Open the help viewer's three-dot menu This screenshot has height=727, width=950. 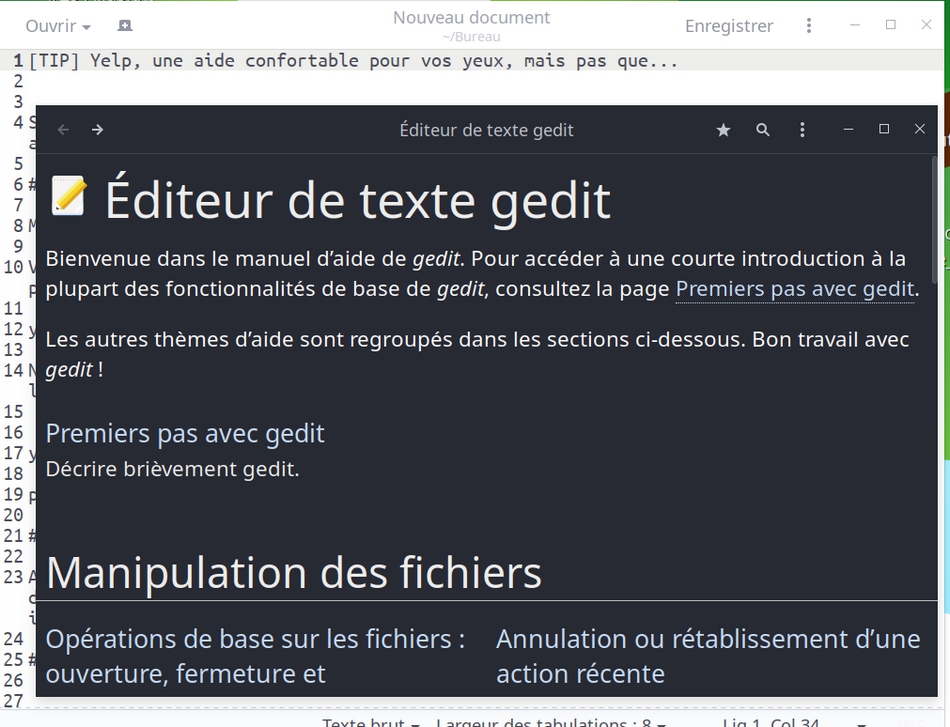click(802, 130)
